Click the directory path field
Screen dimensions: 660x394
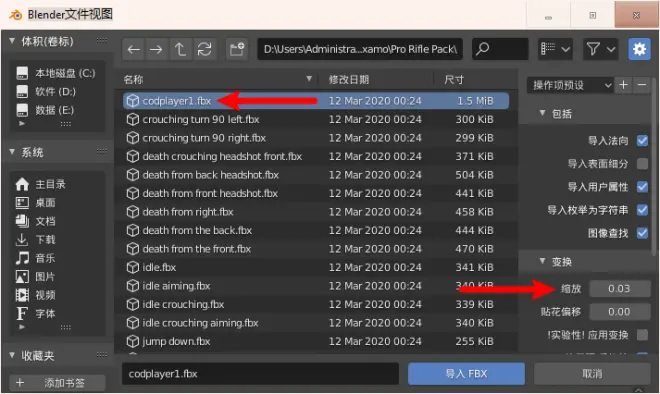tap(360, 49)
